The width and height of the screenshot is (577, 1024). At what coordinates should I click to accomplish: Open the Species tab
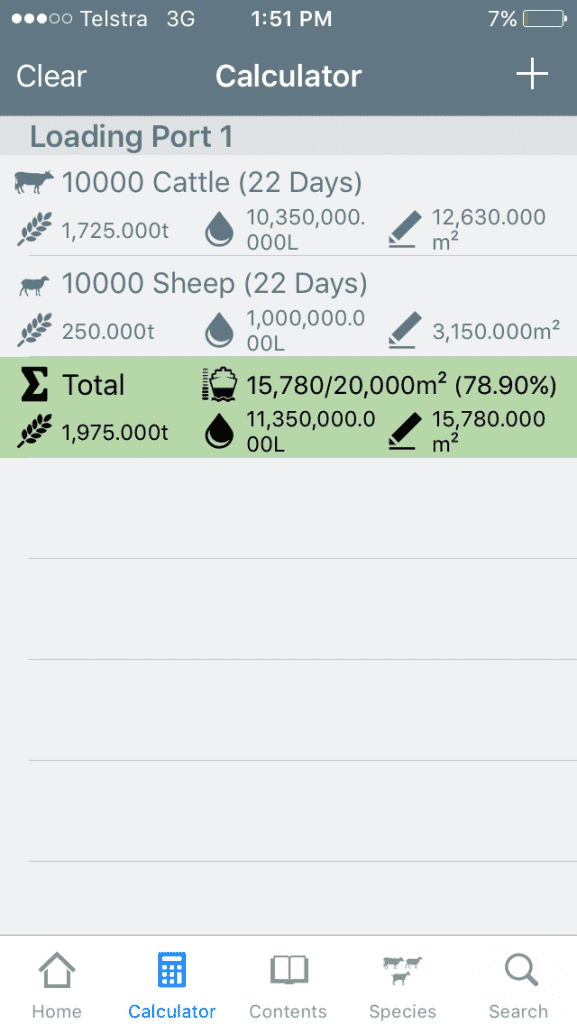click(403, 985)
